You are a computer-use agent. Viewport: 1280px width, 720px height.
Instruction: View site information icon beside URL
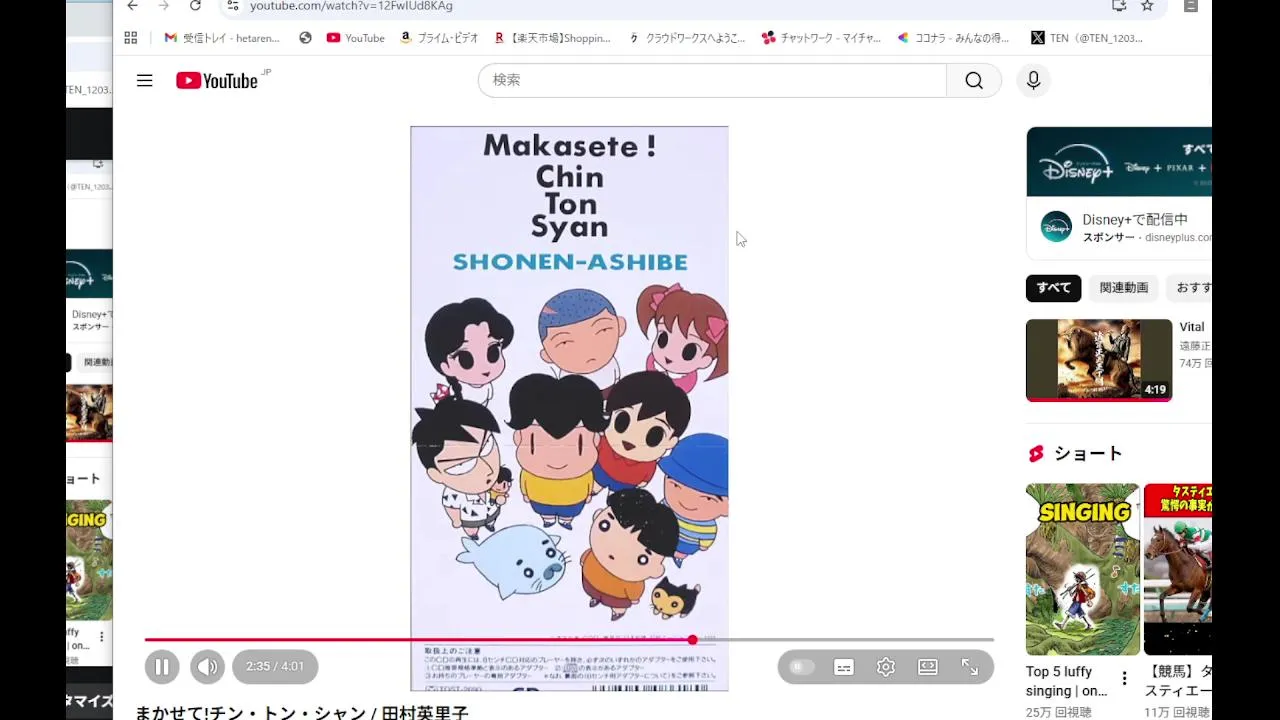click(233, 6)
